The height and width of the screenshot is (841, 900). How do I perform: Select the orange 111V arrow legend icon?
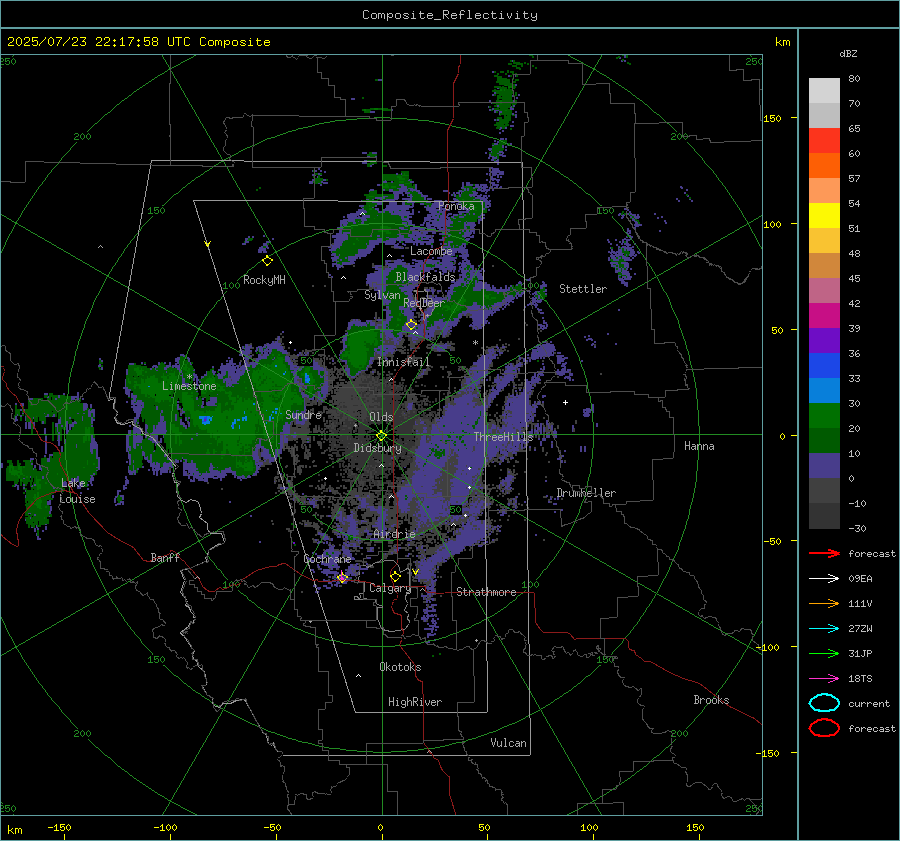coord(824,603)
